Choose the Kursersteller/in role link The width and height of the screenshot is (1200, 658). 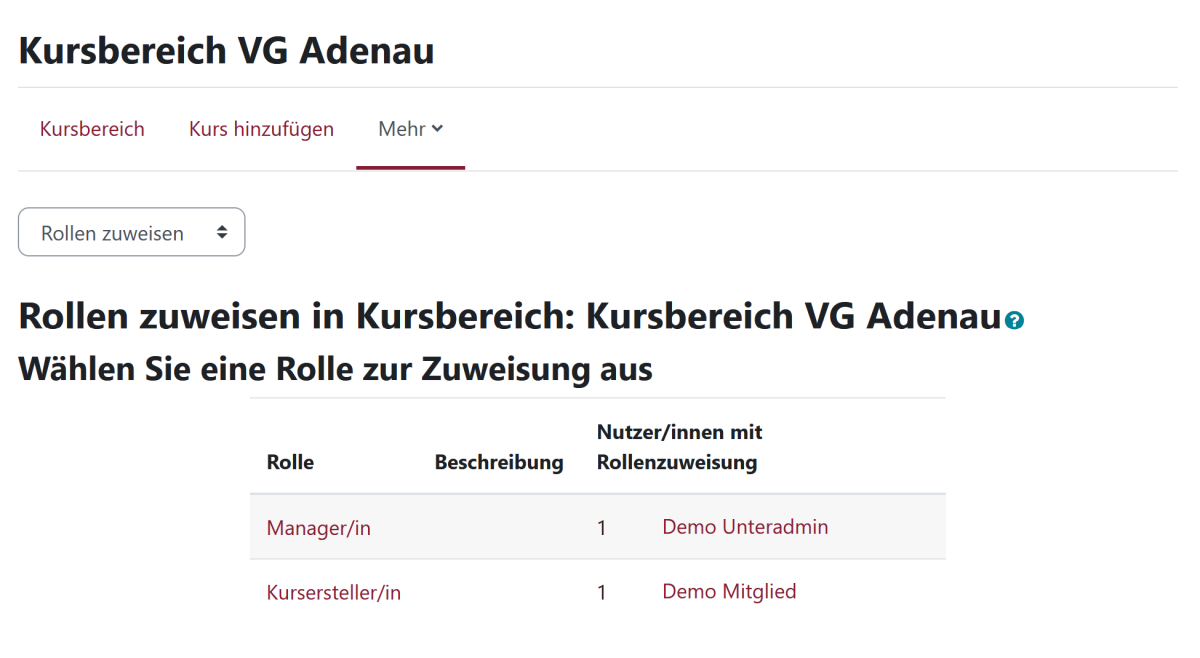[x=333, y=593]
